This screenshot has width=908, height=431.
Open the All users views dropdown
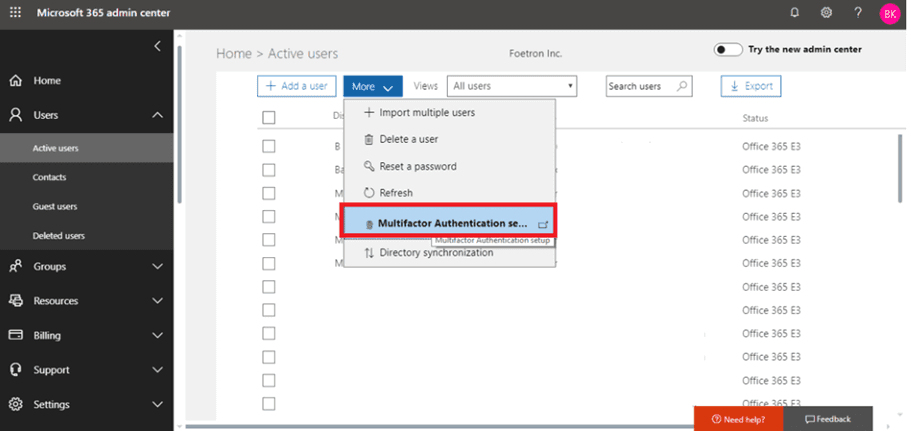512,86
